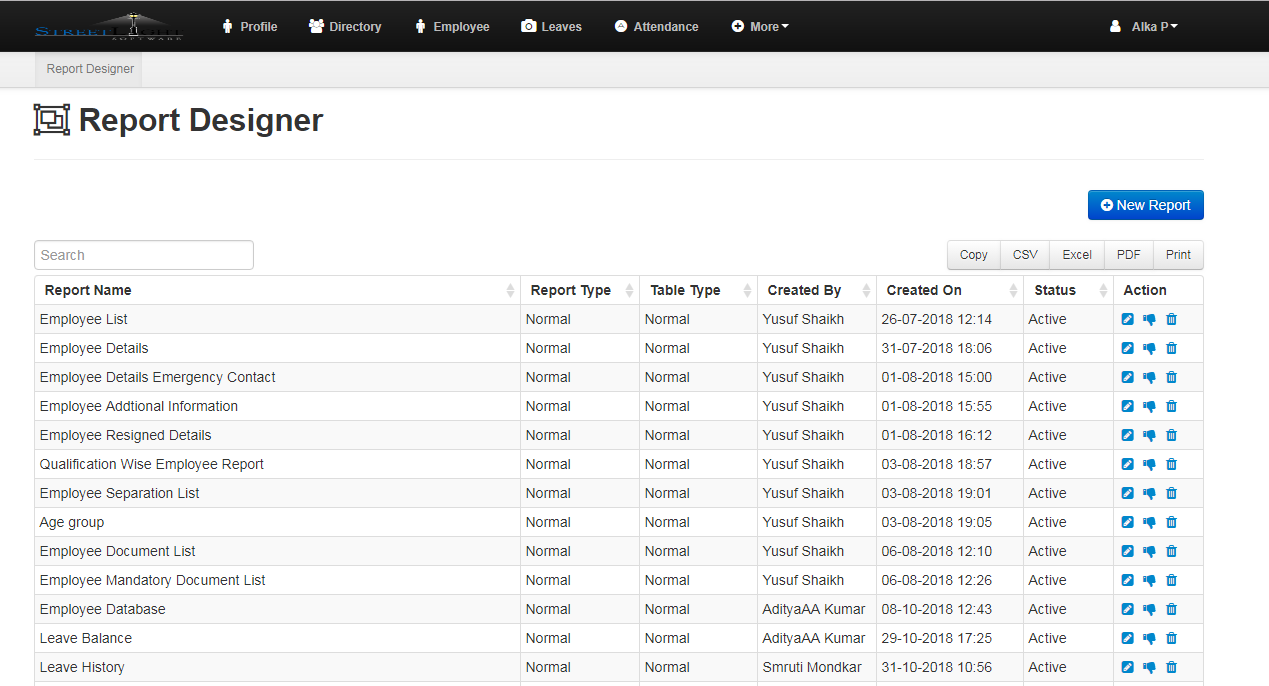Go to the Directory menu
1269x686 pixels.
click(x=345, y=27)
